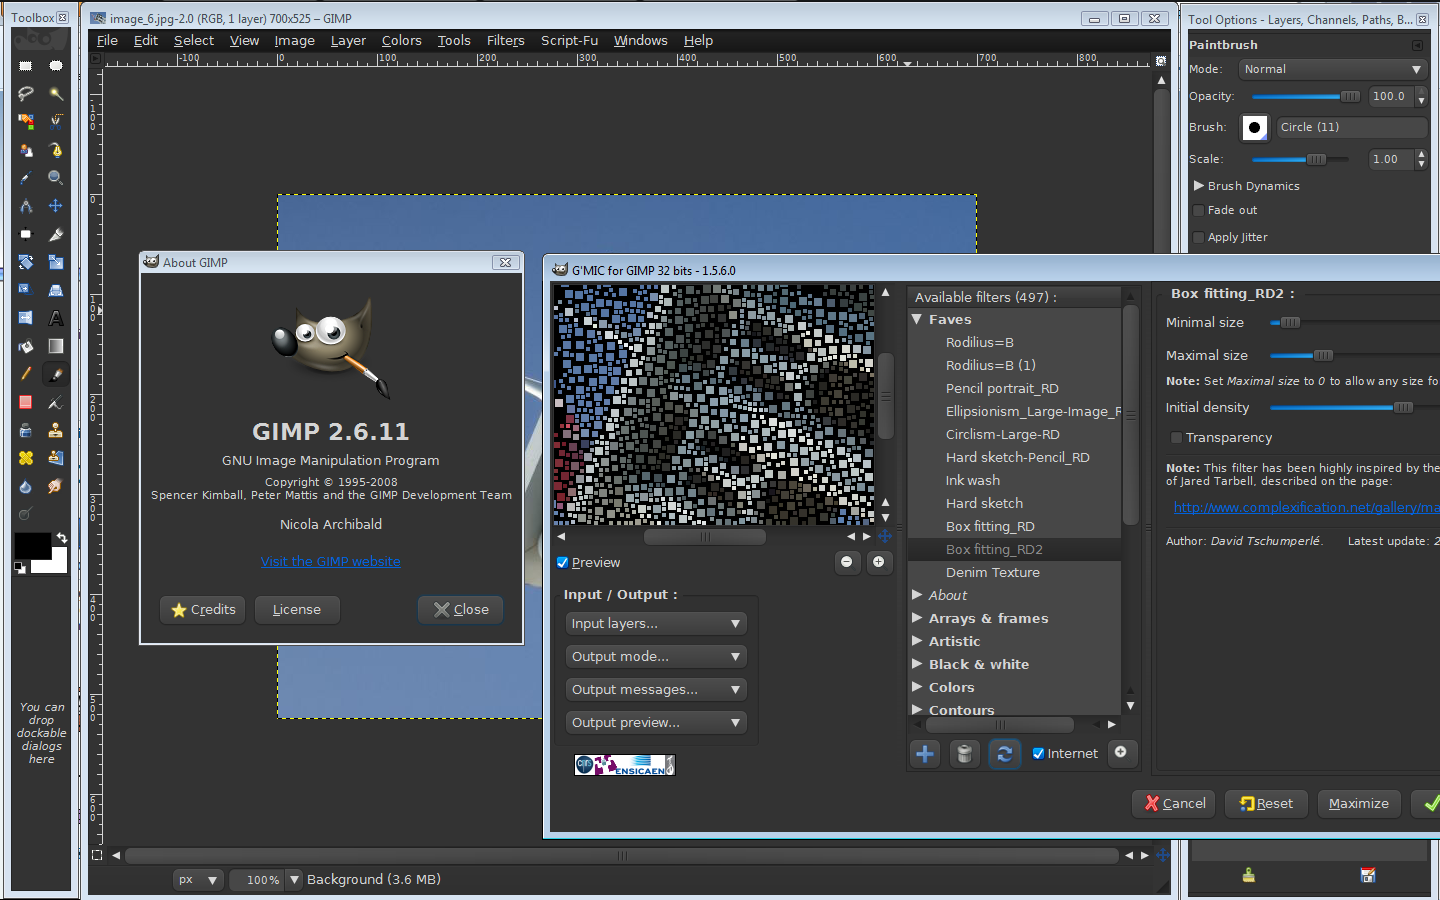
Task: Select the Eraser tool
Action: pyautogui.click(x=26, y=402)
